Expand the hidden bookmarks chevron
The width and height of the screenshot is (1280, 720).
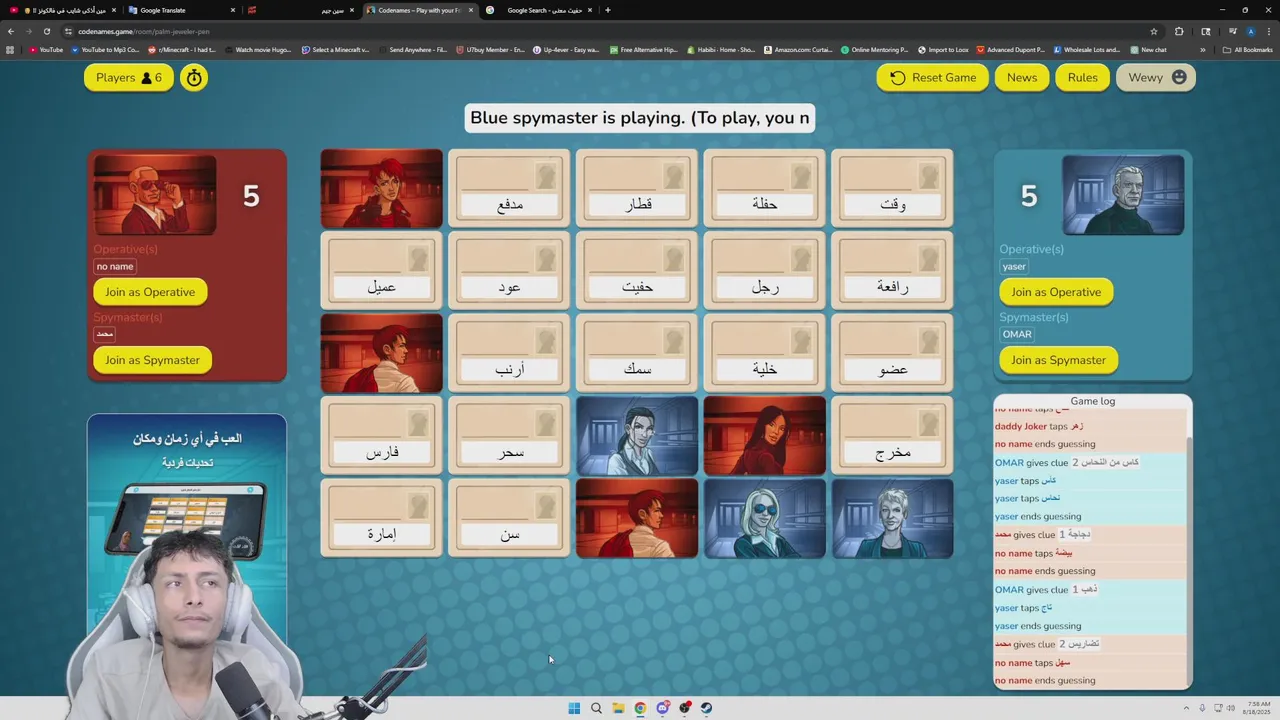(x=1203, y=49)
